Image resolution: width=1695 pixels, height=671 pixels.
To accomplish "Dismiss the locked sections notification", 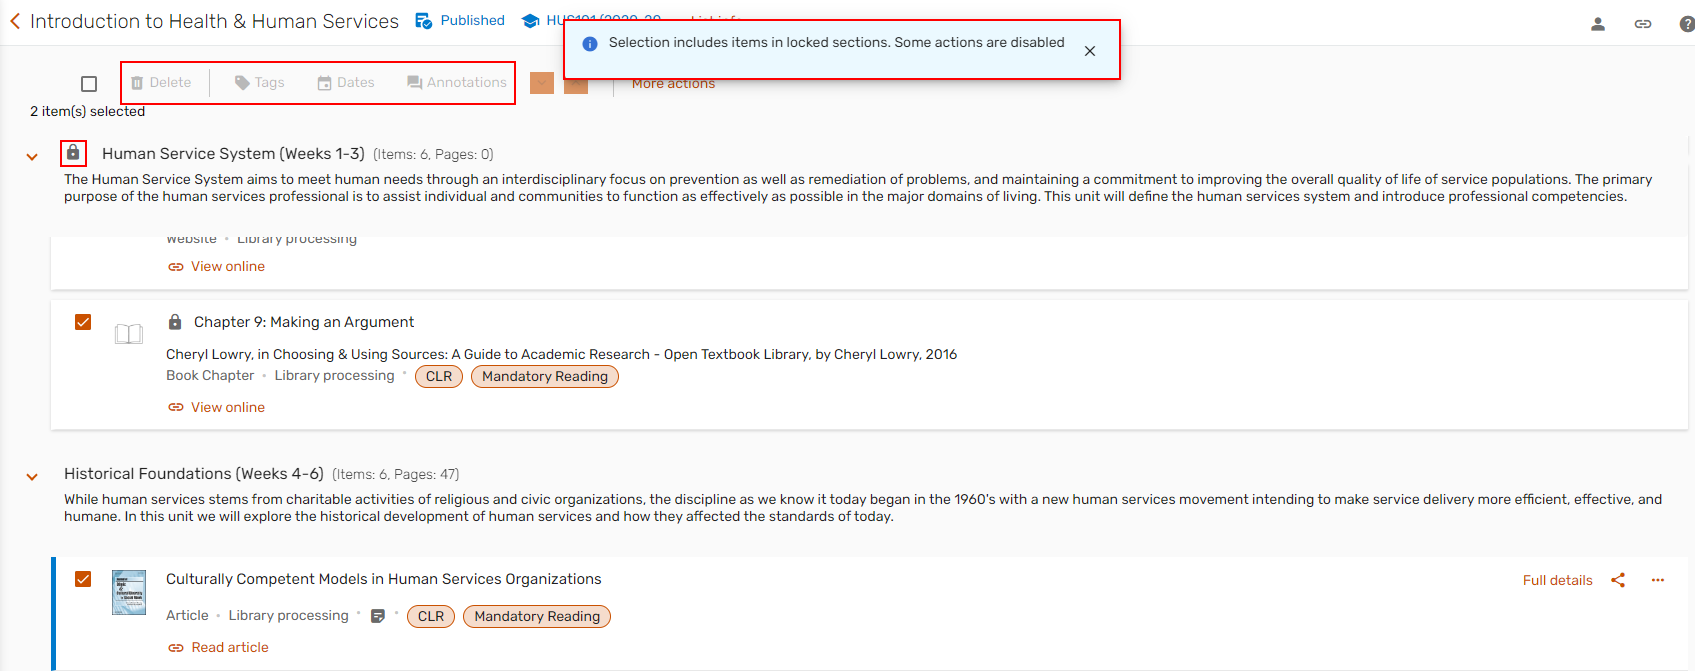I will click(x=1090, y=51).
